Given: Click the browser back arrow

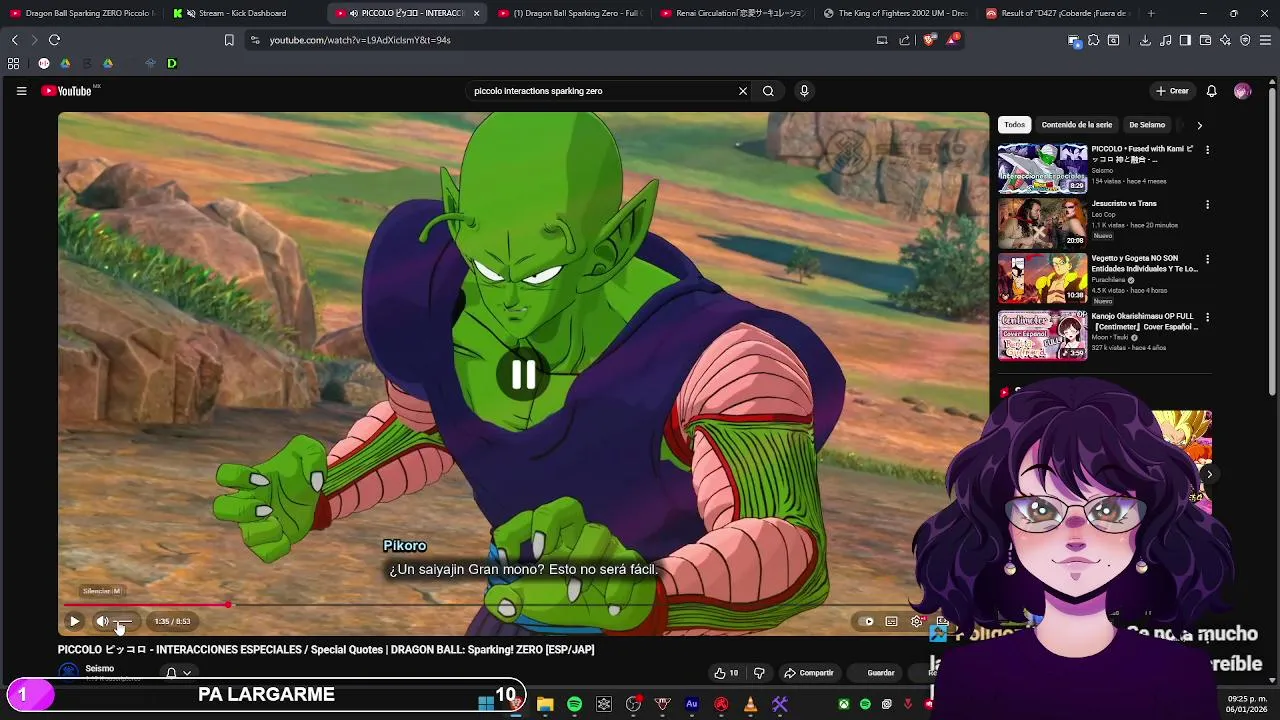Looking at the screenshot, I should coord(15,40).
